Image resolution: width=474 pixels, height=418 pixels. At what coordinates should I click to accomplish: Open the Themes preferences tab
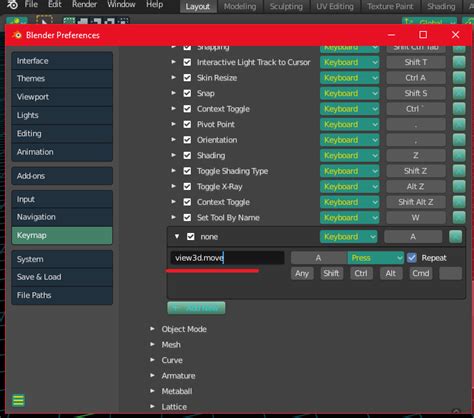tap(62, 79)
